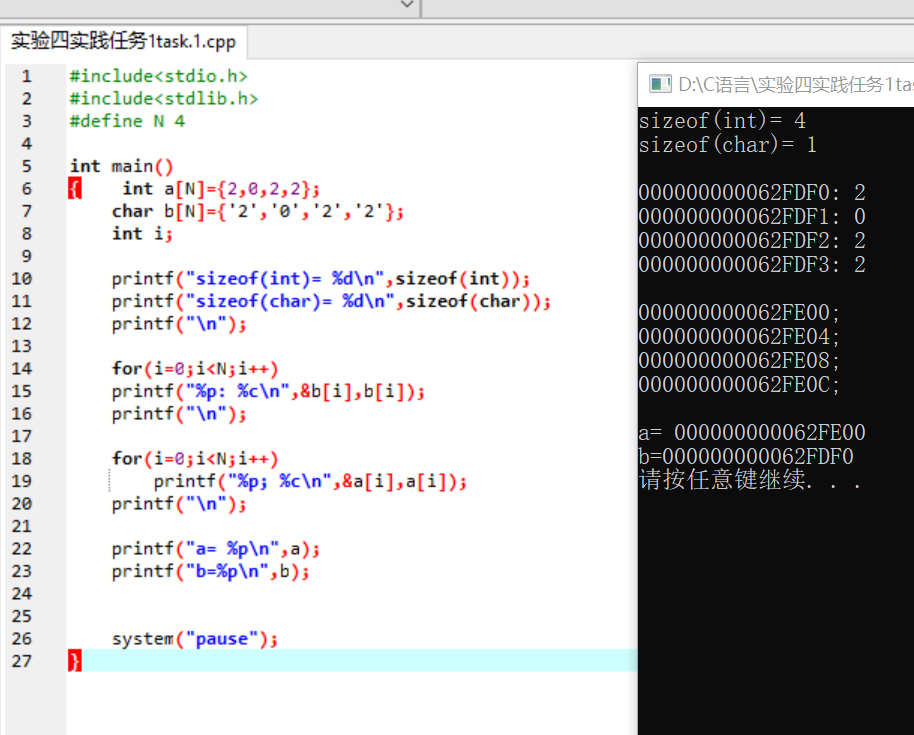Click the for loop on line 18
The width and height of the screenshot is (914, 735).
click(195, 459)
